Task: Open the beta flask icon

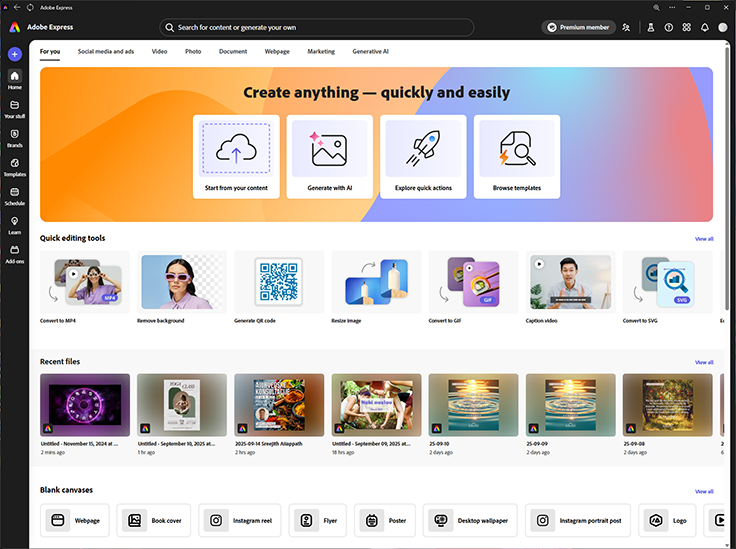Action: [650, 28]
